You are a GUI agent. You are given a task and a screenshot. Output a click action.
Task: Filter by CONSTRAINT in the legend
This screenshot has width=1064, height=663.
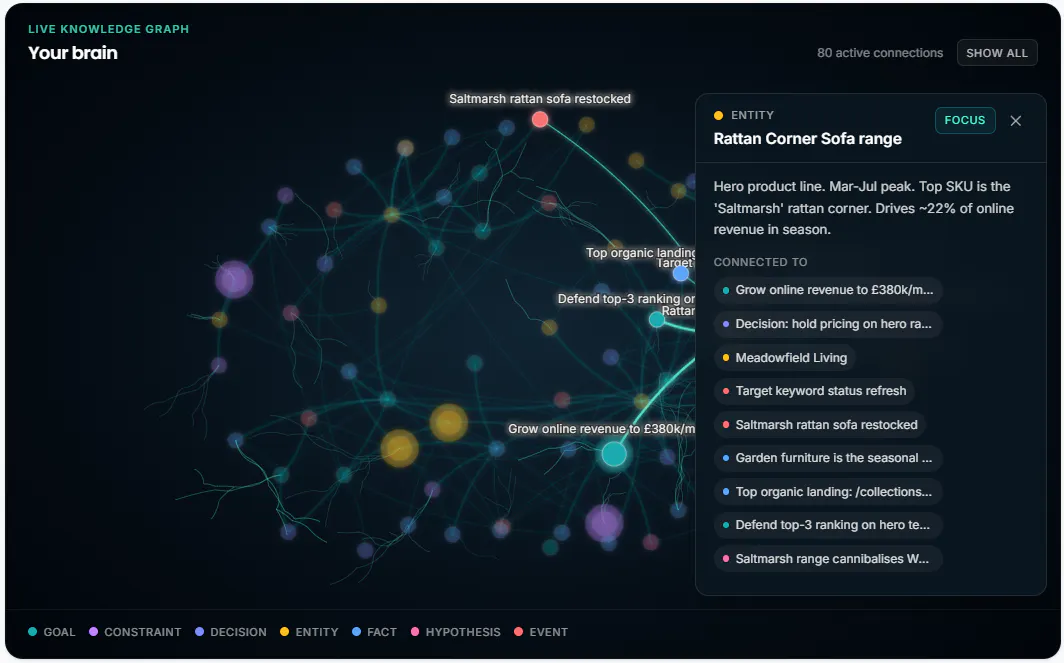(135, 632)
